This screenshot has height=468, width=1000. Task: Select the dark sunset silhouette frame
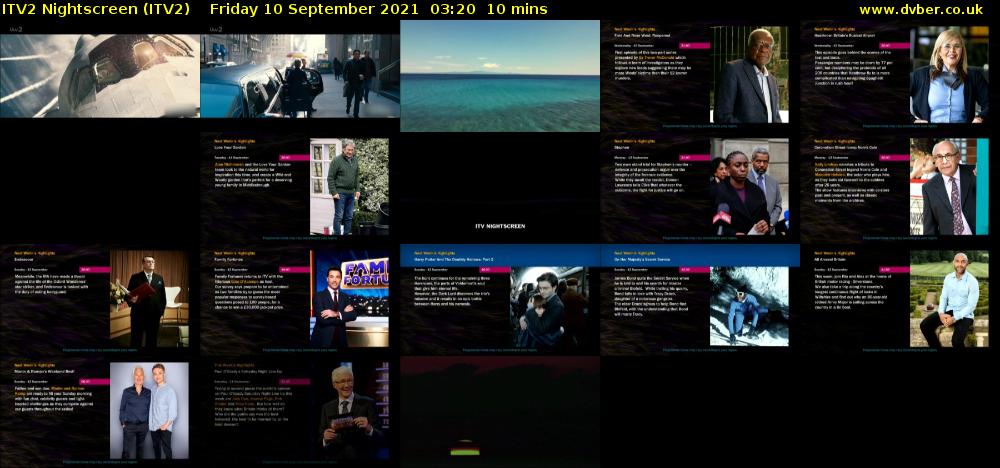500,411
